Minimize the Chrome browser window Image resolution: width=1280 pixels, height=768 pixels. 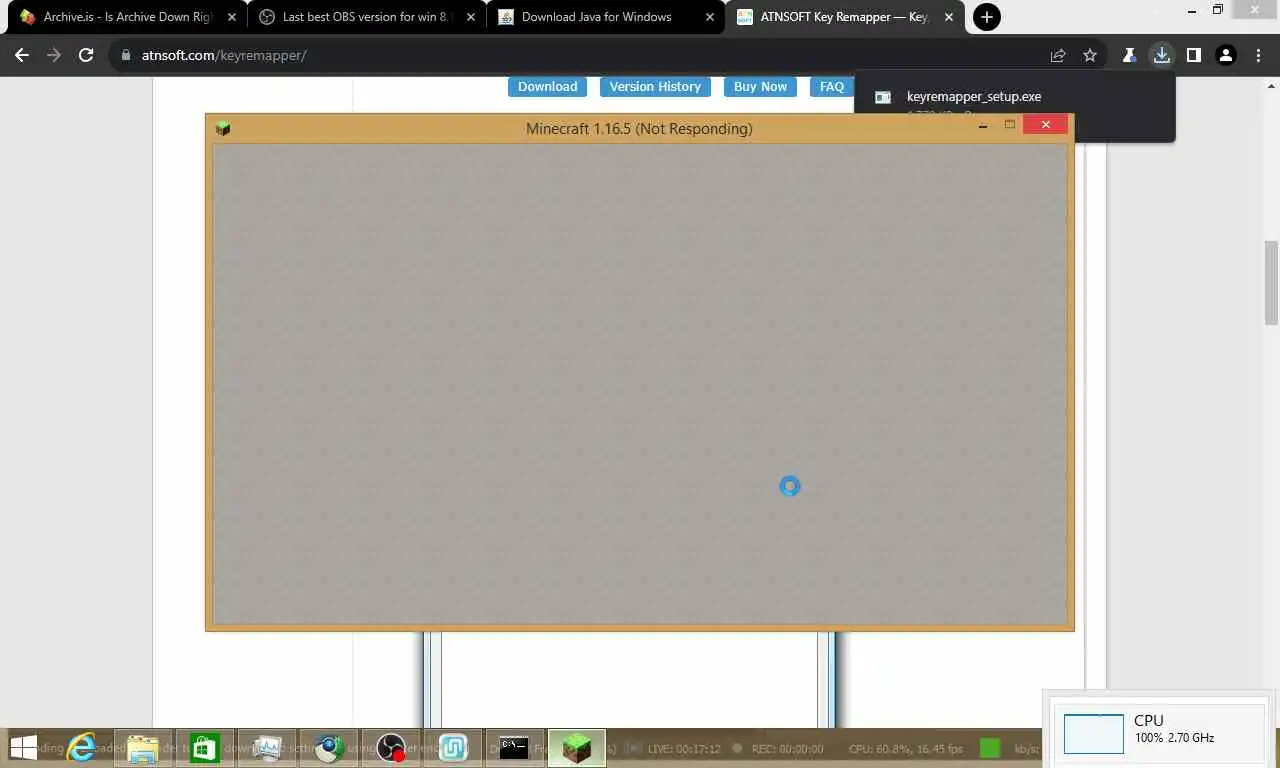point(1192,10)
